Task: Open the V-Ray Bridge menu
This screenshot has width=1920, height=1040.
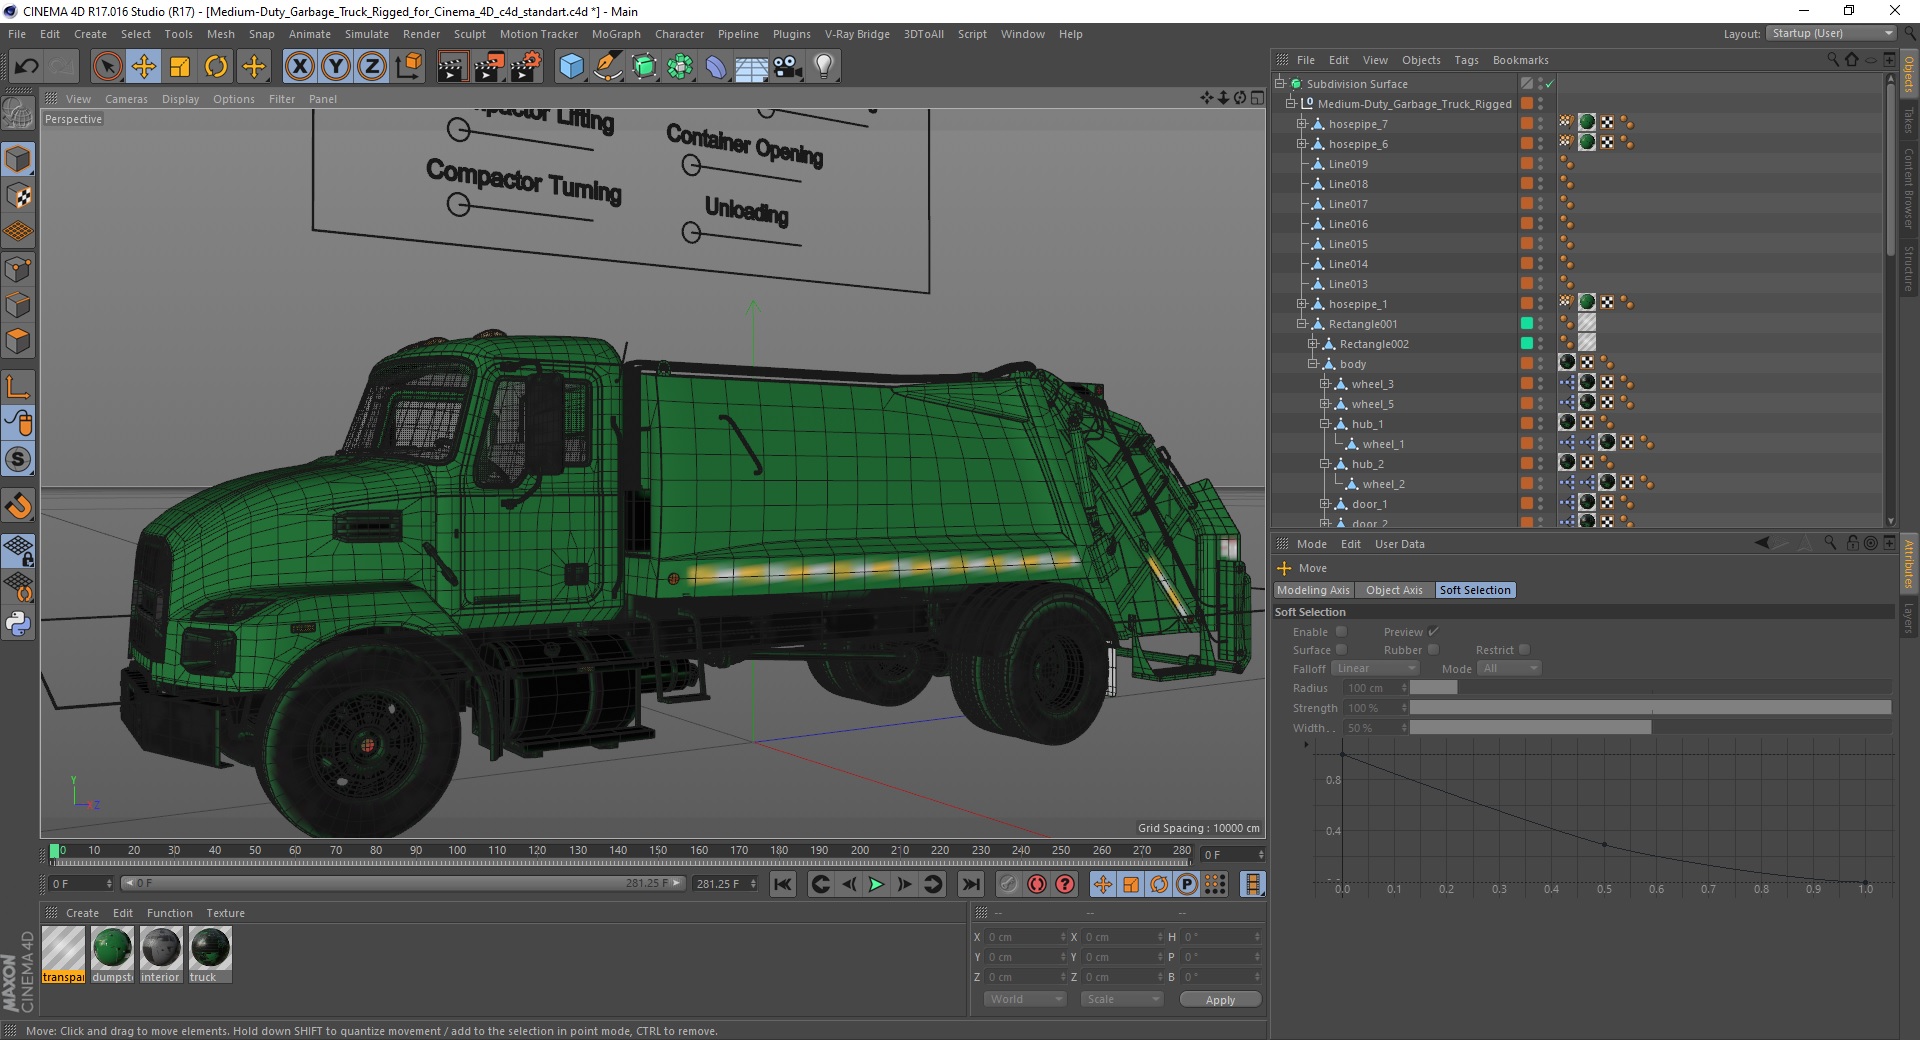Action: point(857,34)
